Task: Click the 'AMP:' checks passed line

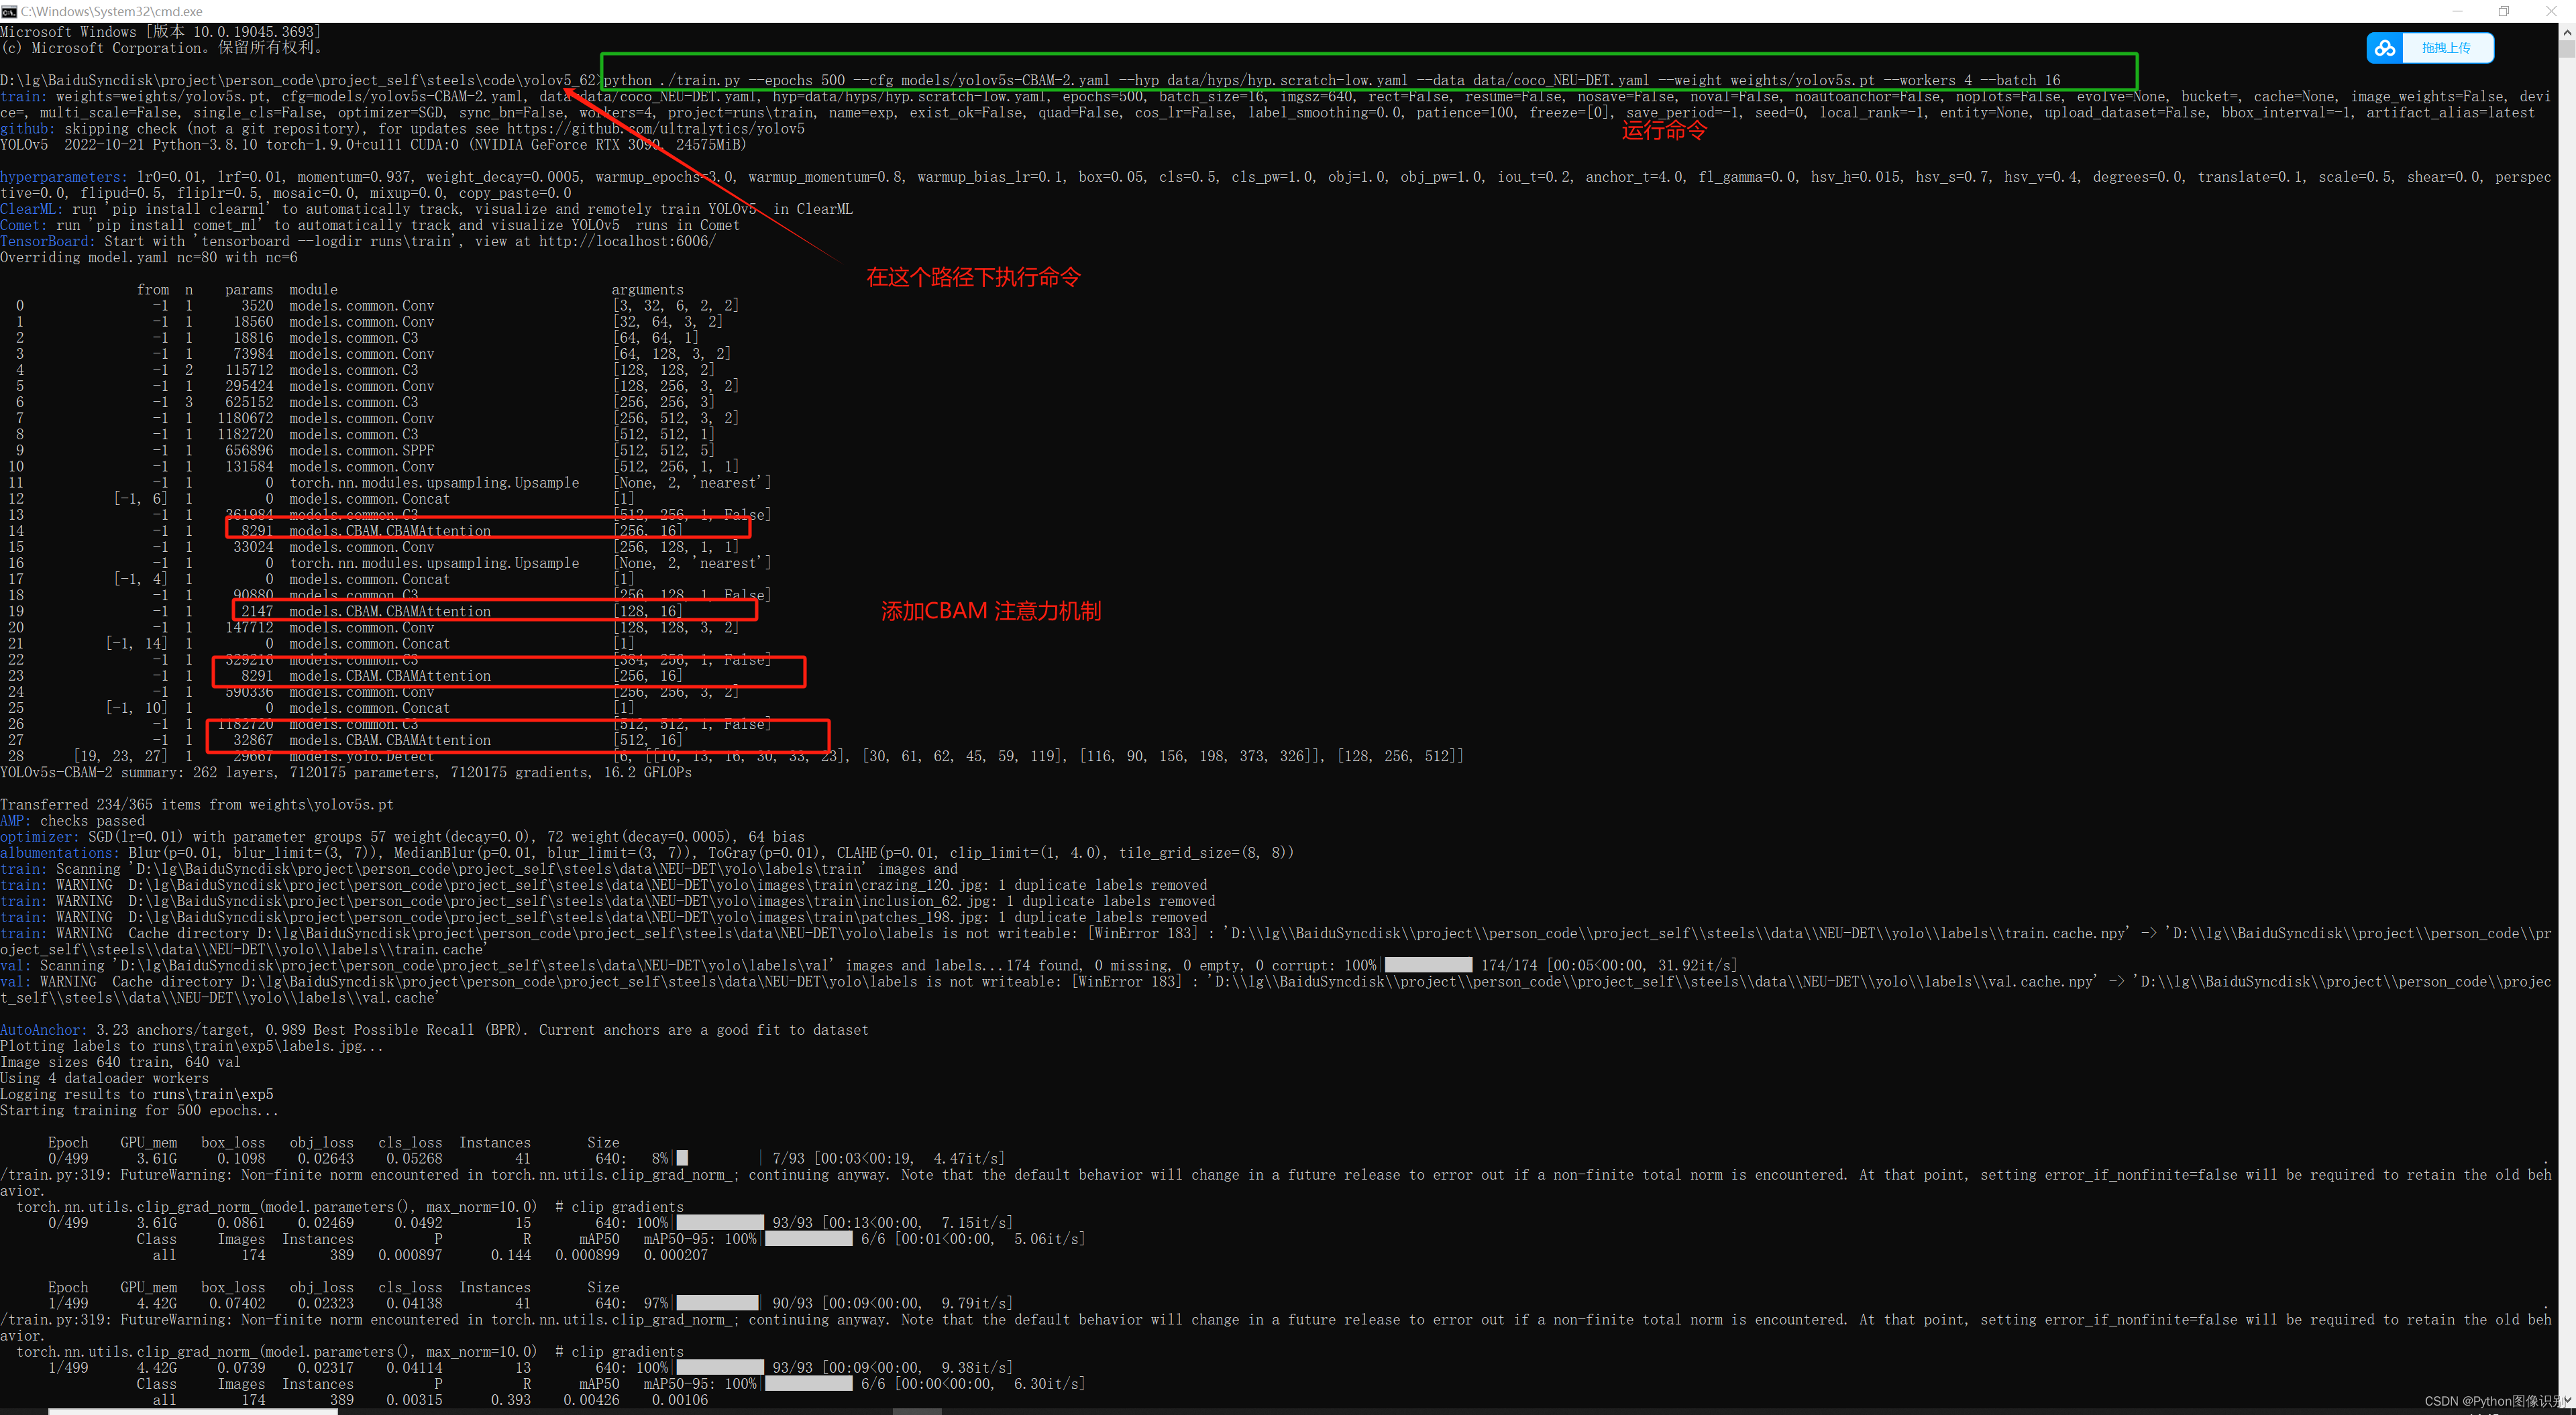Action: [72, 821]
